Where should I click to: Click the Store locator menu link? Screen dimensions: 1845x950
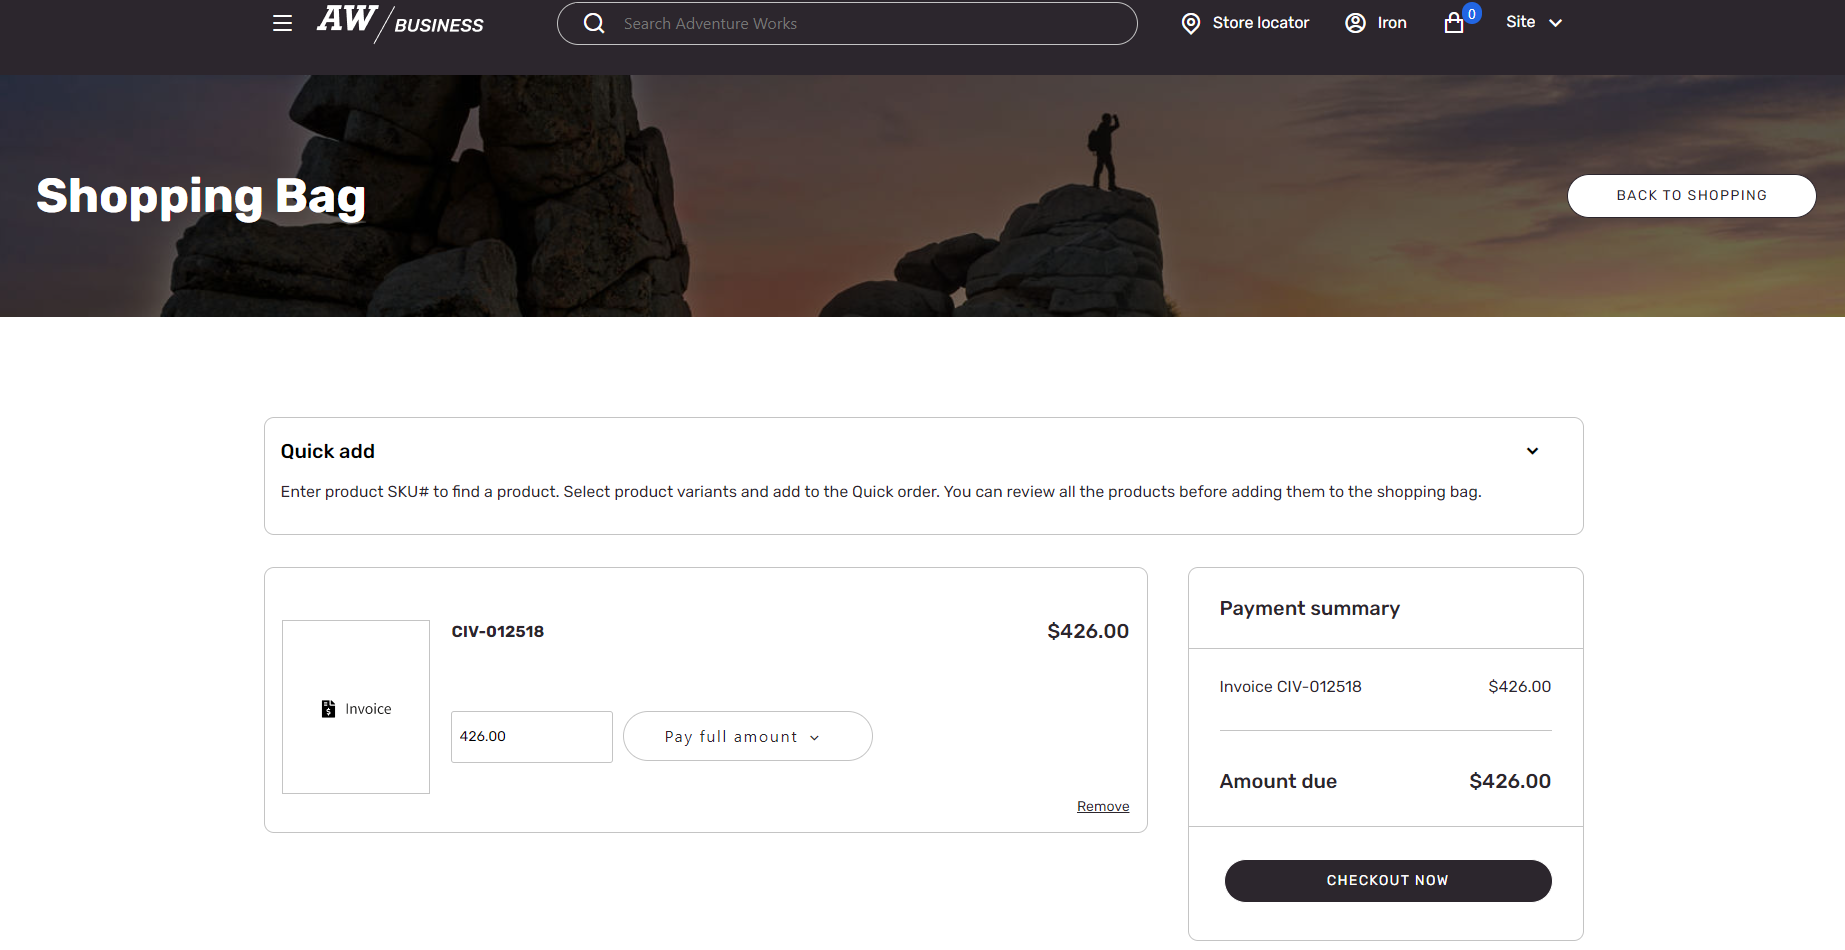click(x=1260, y=23)
